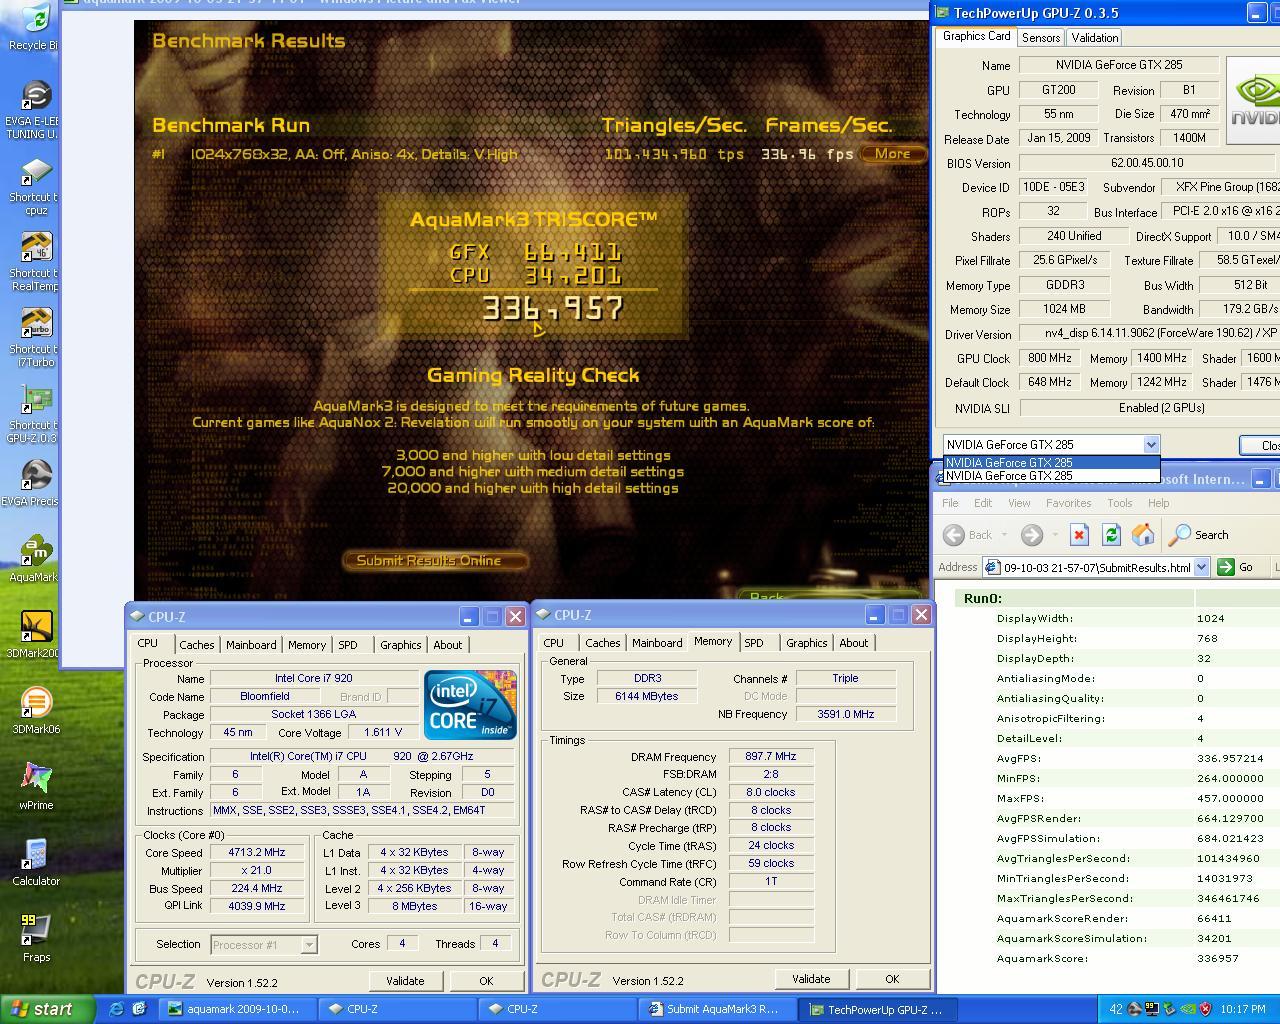The image size is (1280, 1024).
Task: Click the second quick launch icon in taskbar
Action: point(139,1009)
